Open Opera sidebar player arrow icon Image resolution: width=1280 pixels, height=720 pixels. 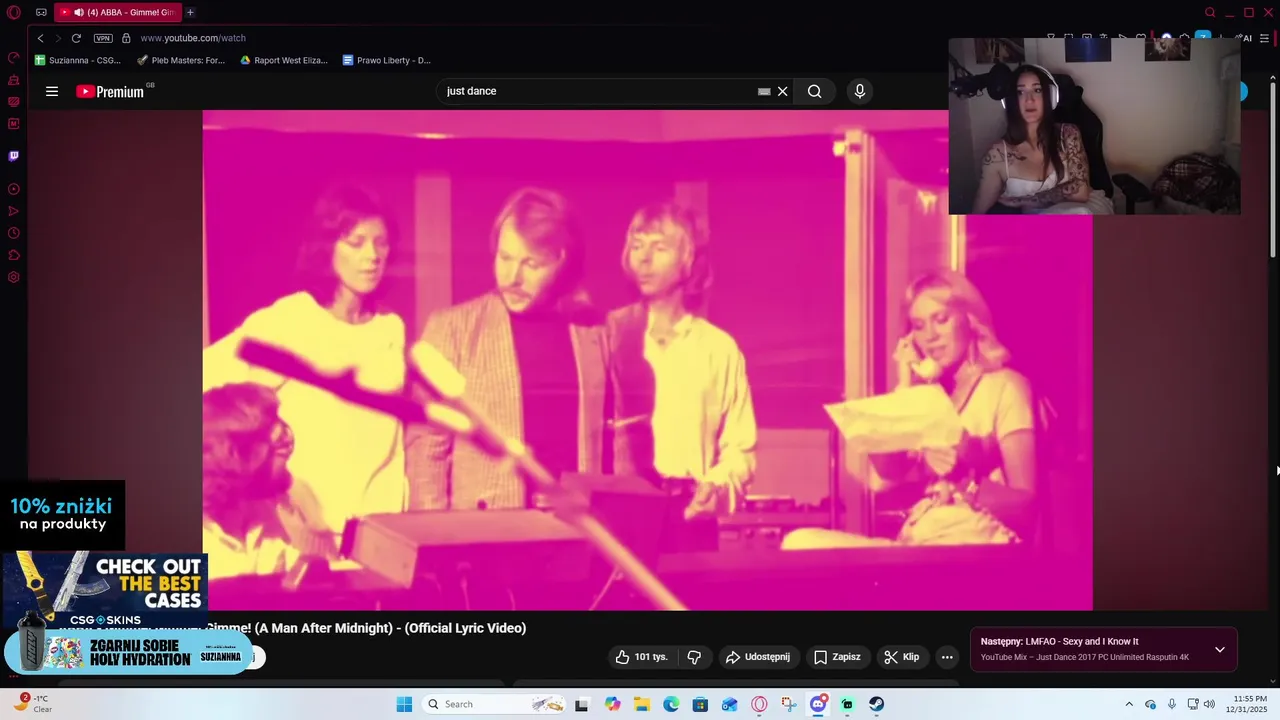point(14,211)
